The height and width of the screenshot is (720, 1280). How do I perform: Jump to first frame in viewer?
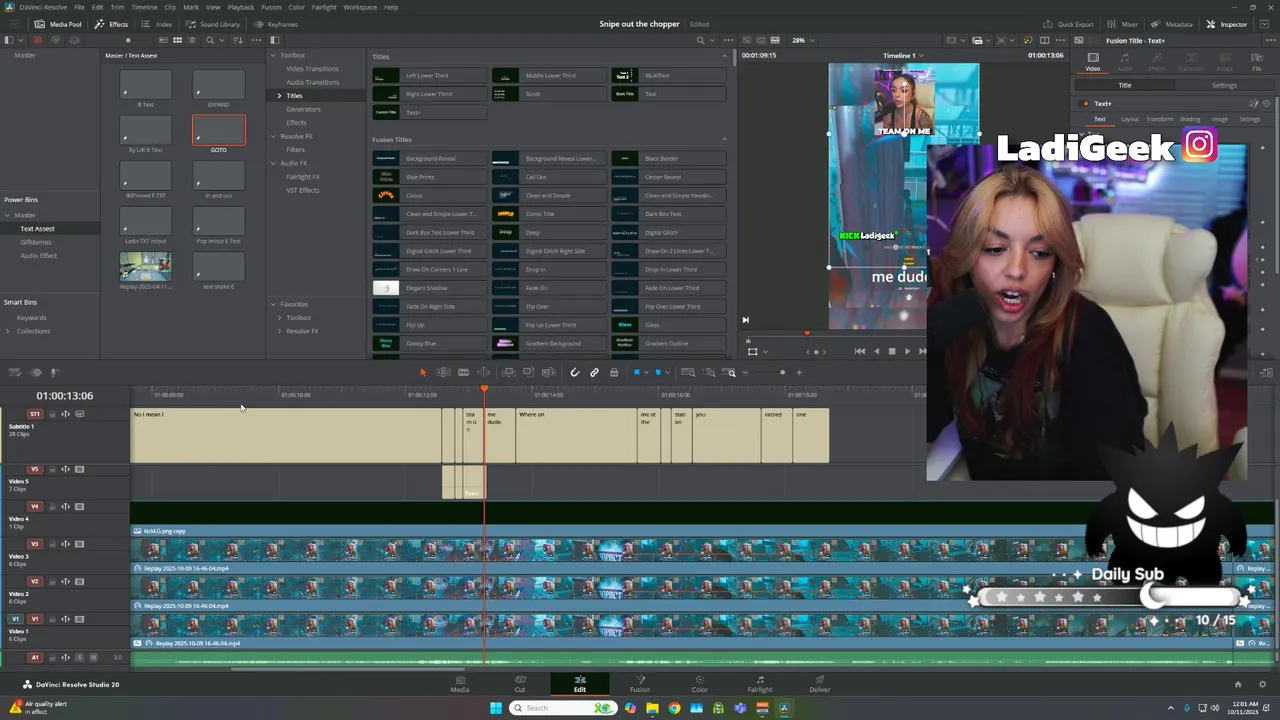click(860, 351)
